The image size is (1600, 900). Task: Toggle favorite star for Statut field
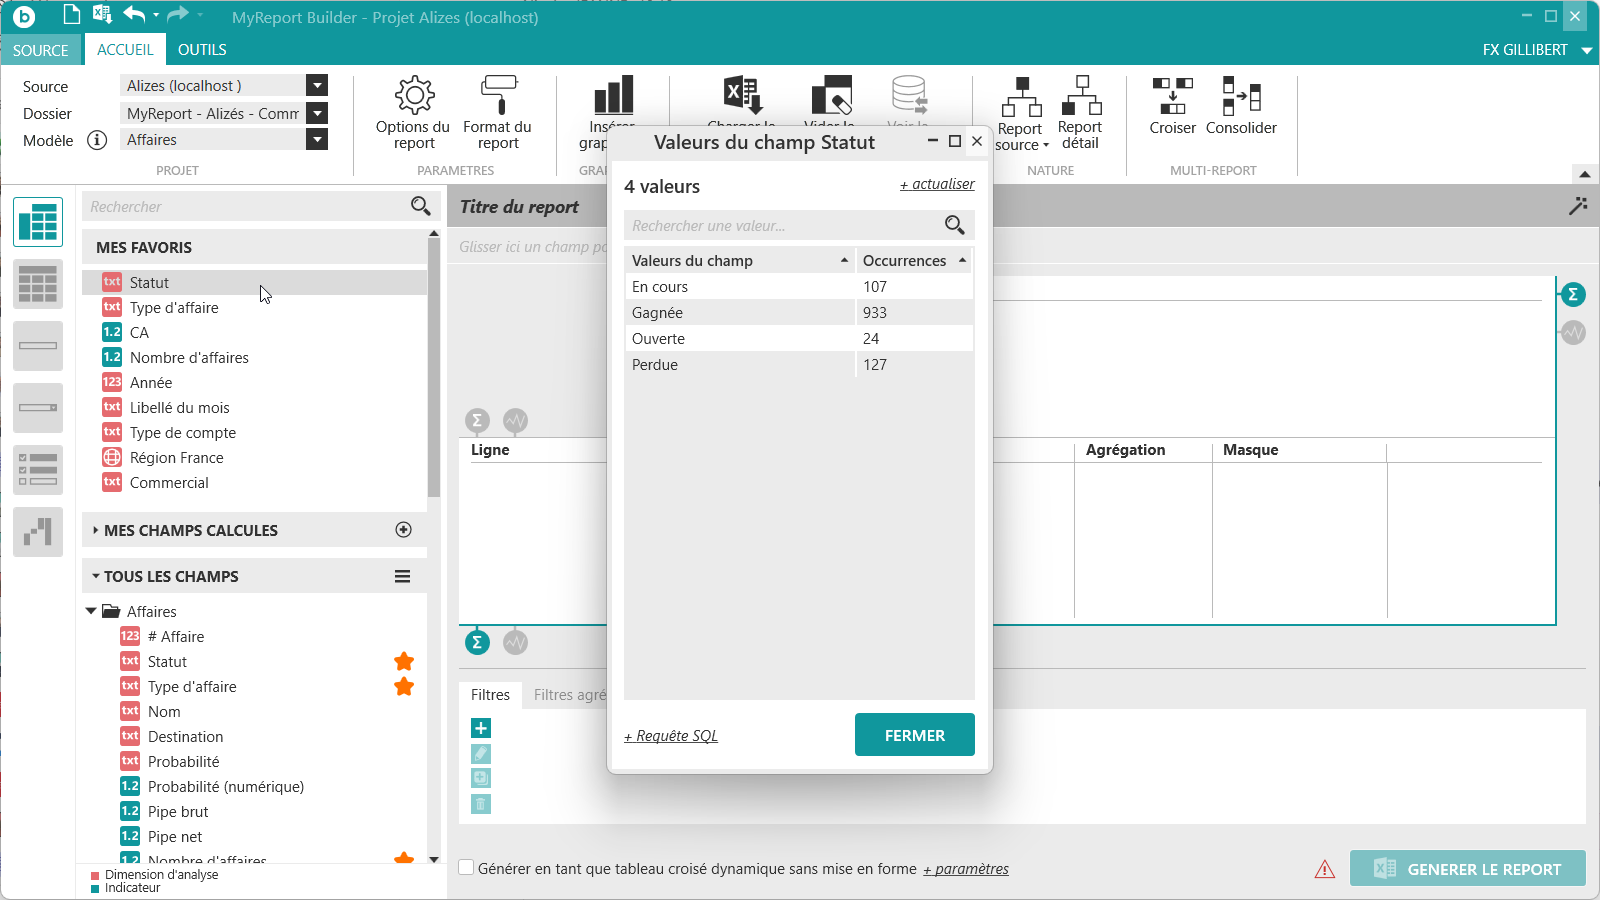tap(404, 662)
